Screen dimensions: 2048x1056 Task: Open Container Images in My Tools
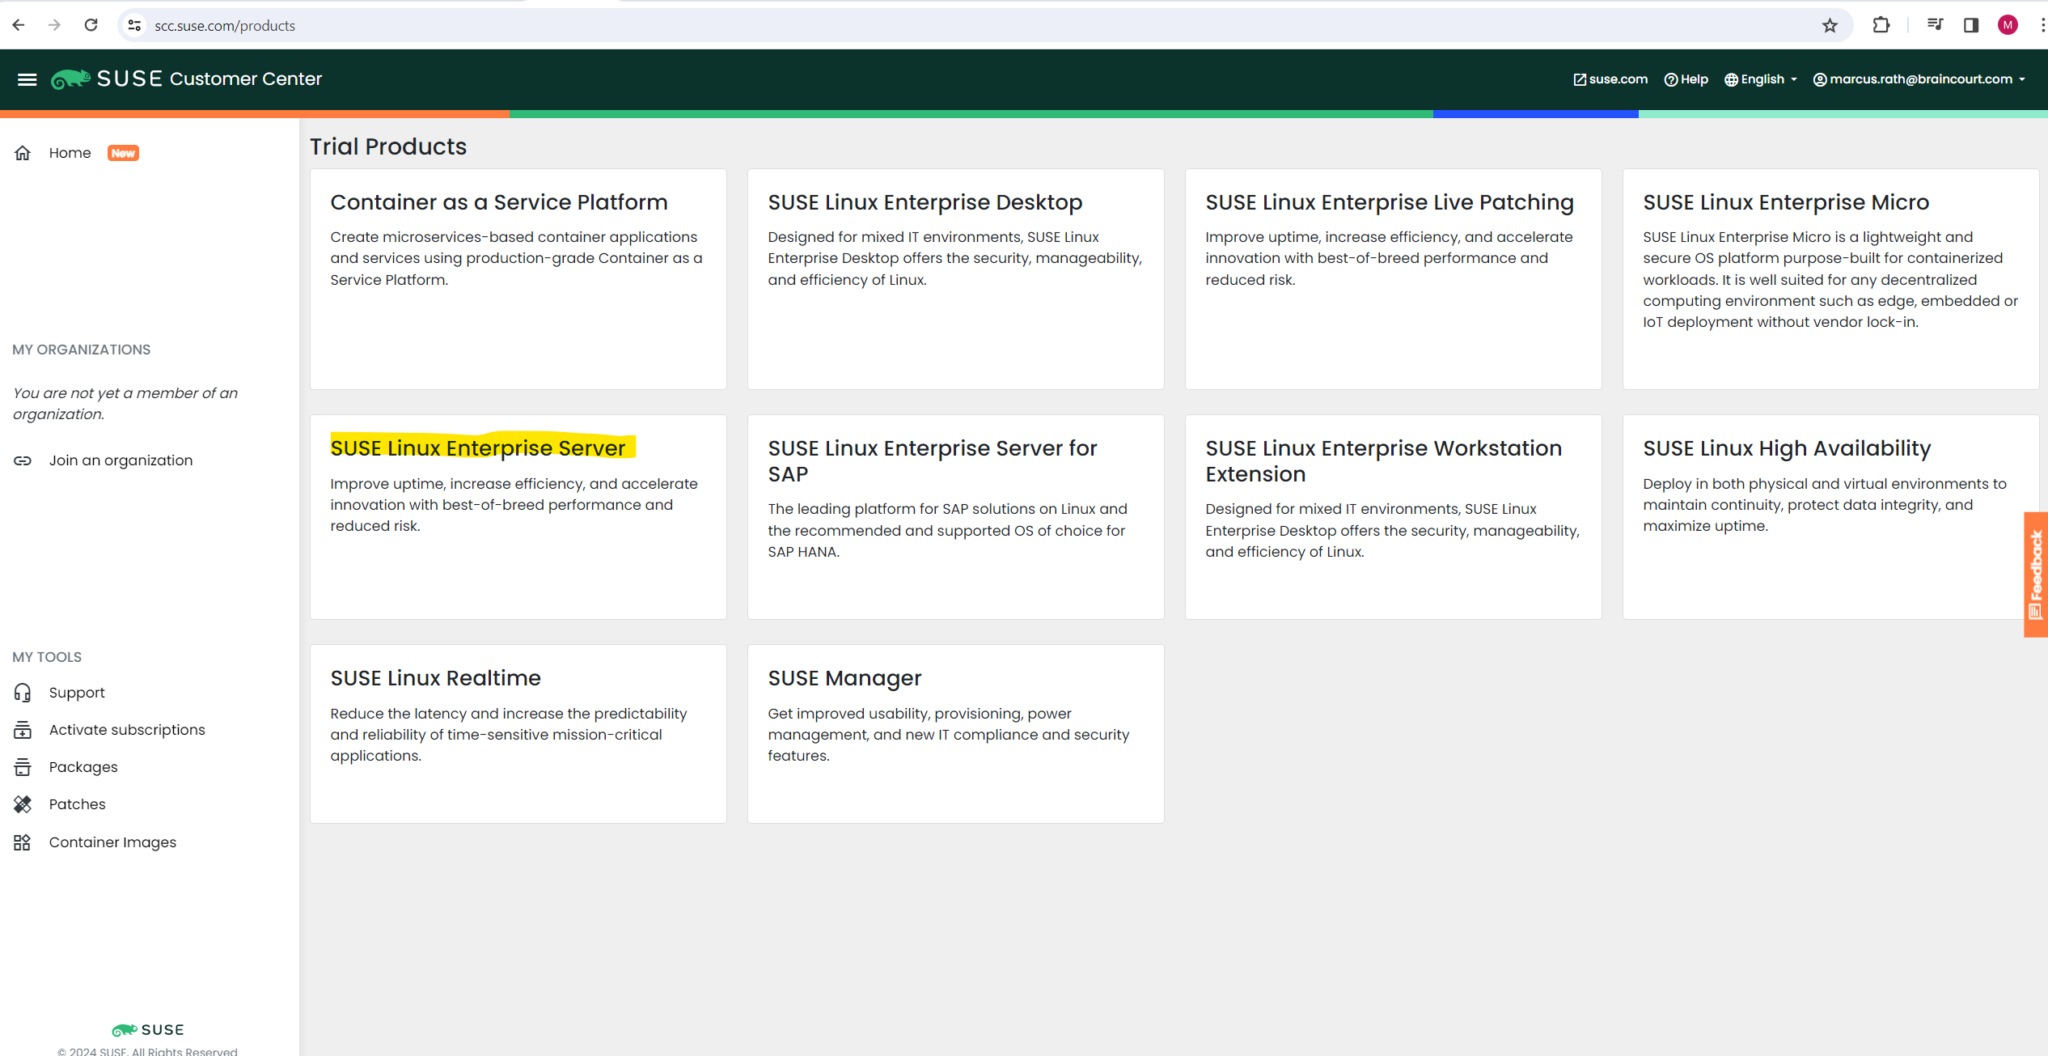(x=22, y=841)
